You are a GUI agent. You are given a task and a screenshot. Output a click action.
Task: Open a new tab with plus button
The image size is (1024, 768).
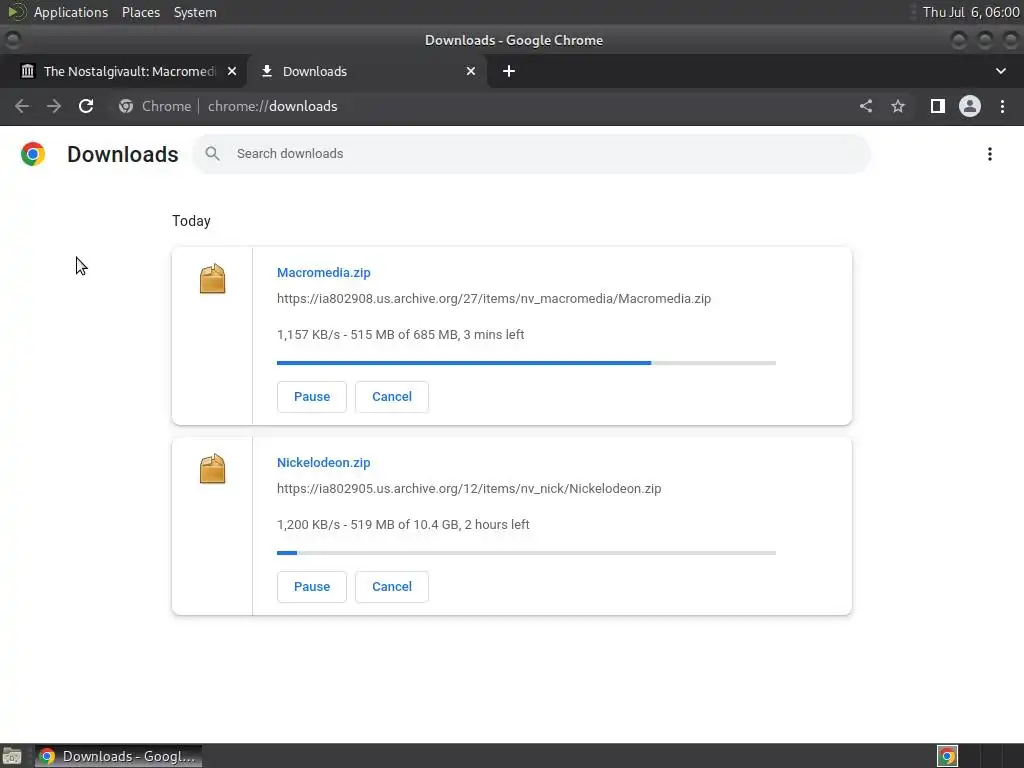[x=509, y=71]
